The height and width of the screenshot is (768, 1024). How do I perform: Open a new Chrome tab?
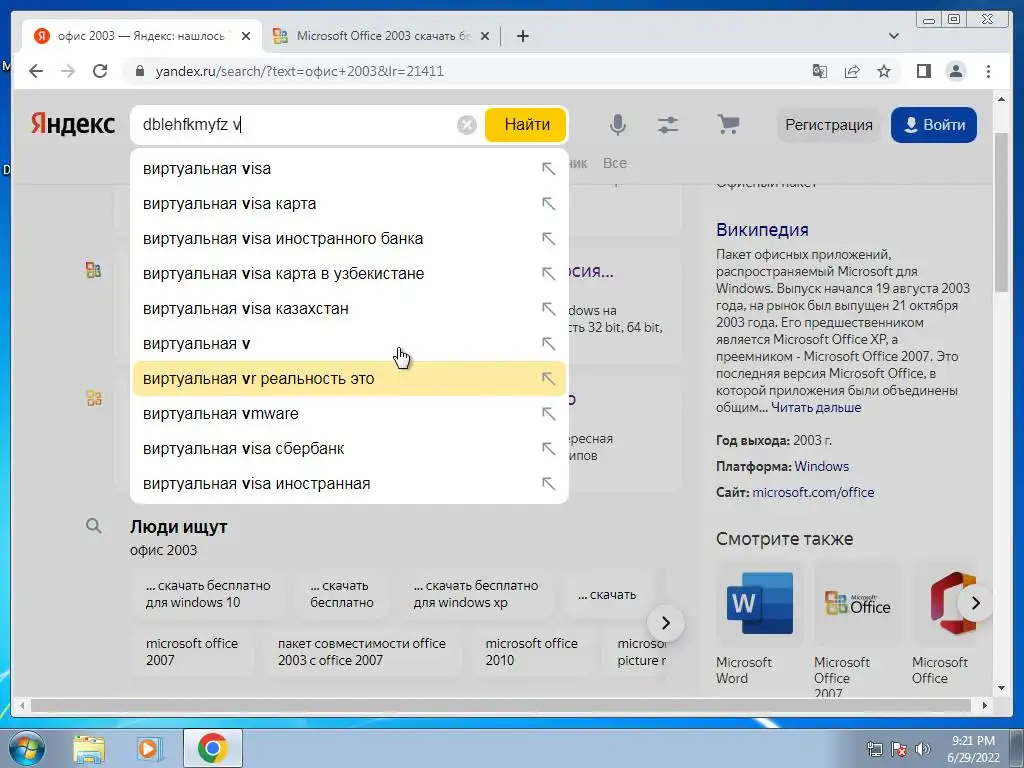[522, 36]
